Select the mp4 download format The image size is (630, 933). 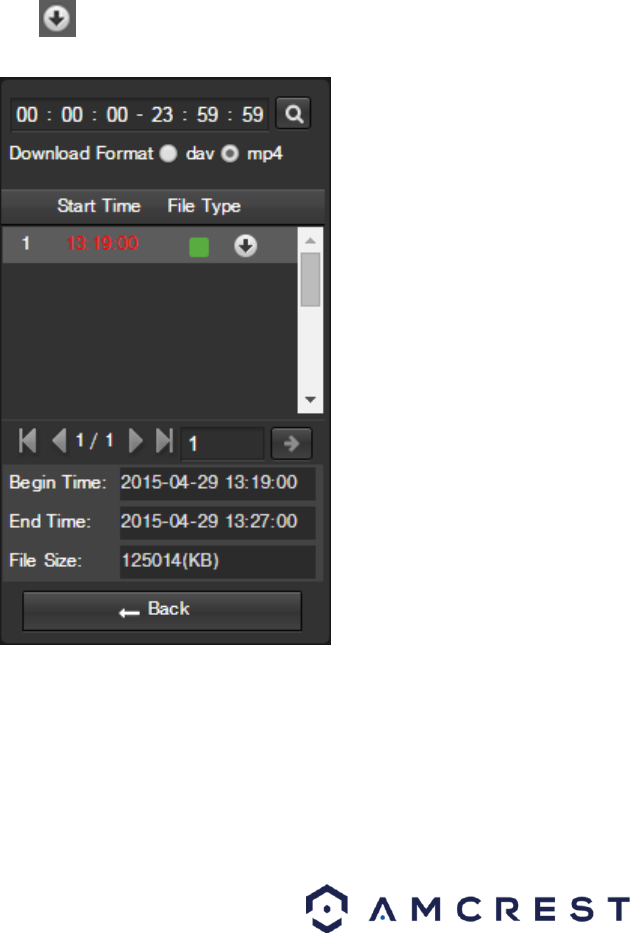click(230, 154)
